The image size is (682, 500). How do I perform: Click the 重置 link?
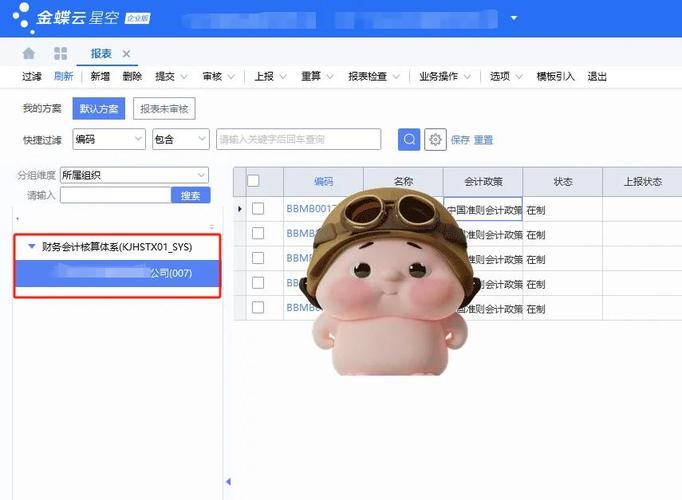tap(483, 140)
